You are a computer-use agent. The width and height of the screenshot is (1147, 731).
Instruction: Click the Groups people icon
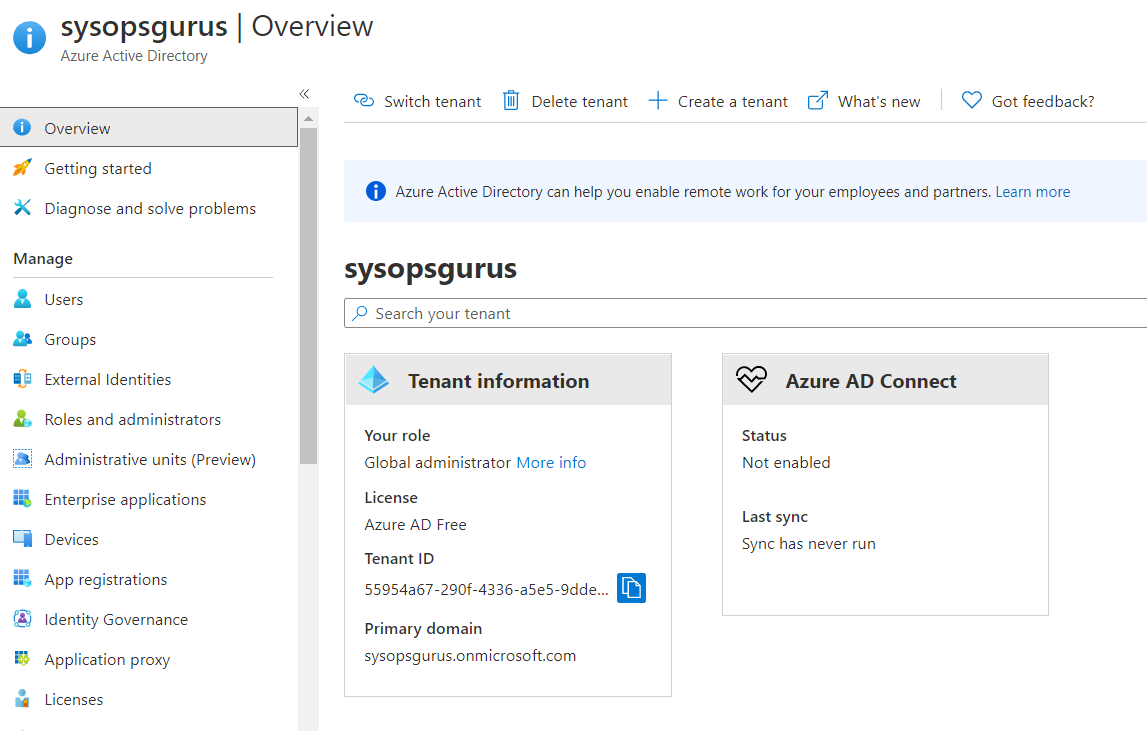pos(23,339)
